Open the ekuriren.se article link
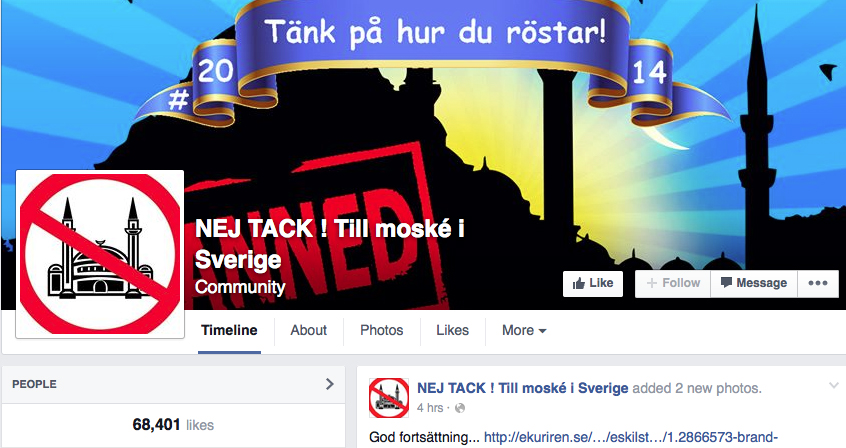 (630, 437)
